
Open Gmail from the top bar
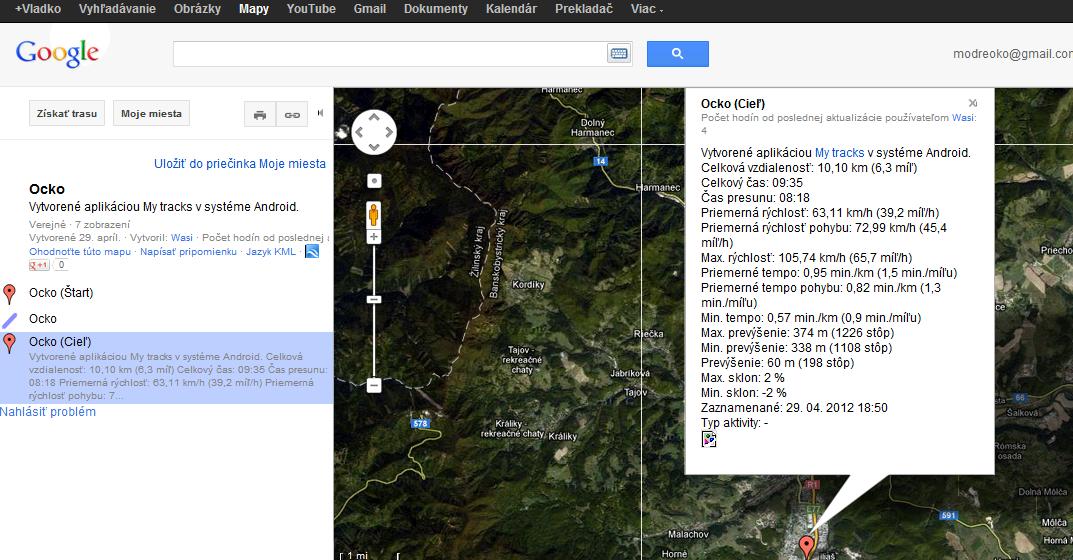click(x=370, y=9)
